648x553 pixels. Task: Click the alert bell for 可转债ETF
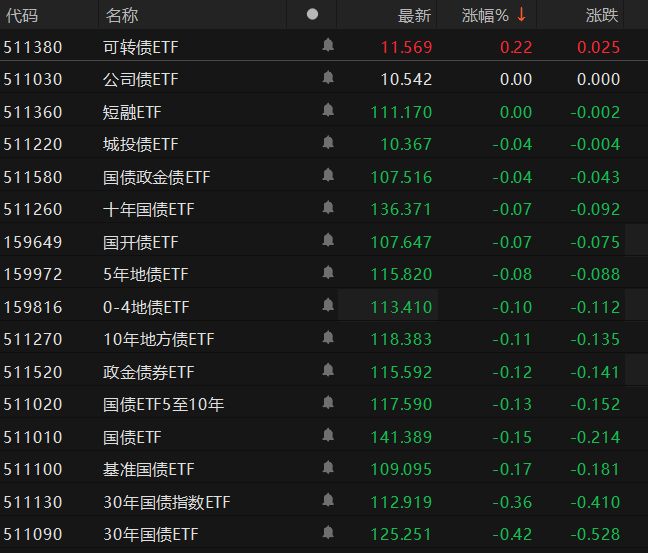pyautogui.click(x=328, y=46)
